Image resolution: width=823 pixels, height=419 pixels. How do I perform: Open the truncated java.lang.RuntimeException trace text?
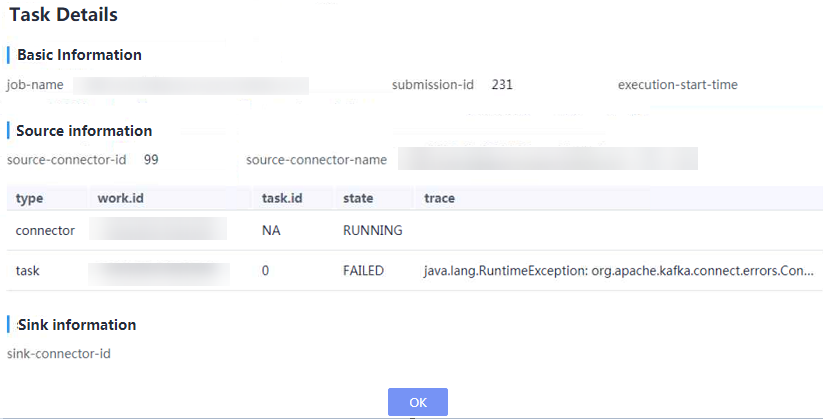point(619,271)
